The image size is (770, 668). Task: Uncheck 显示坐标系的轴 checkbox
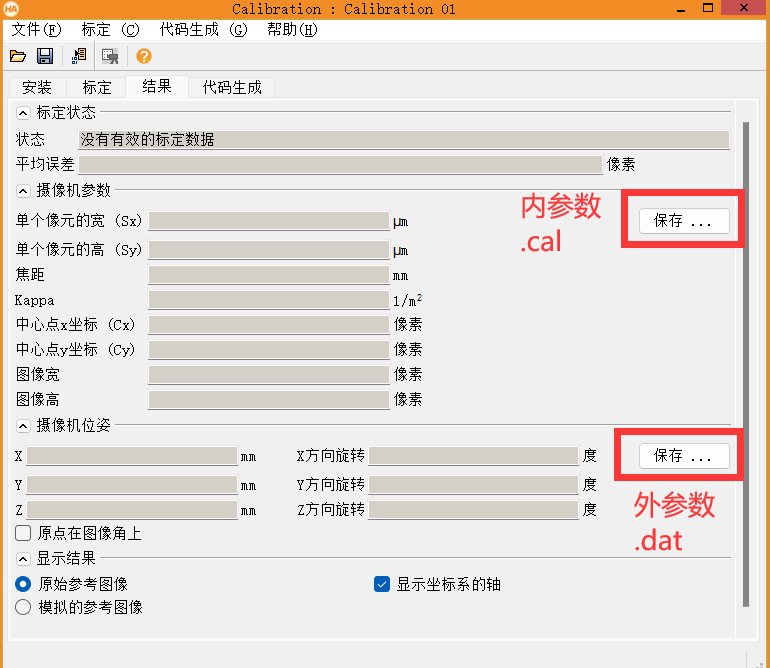(381, 584)
